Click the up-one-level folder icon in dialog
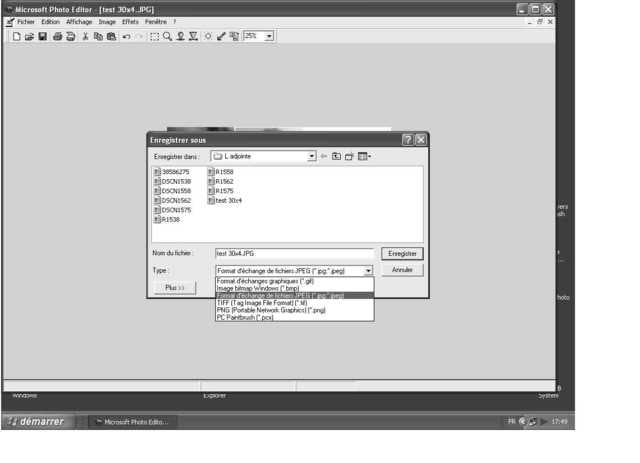 point(336,156)
